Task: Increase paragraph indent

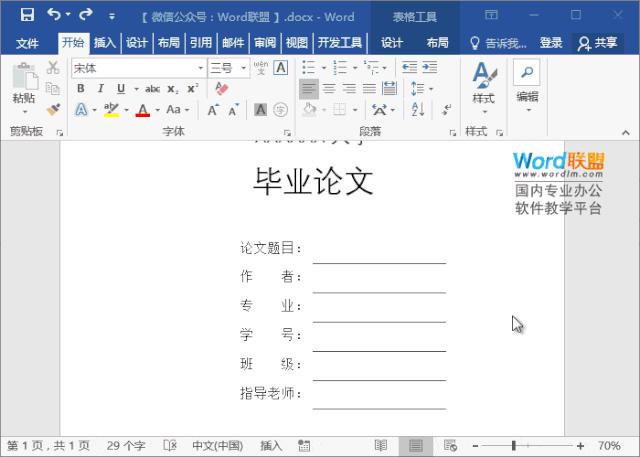Action: (x=430, y=68)
